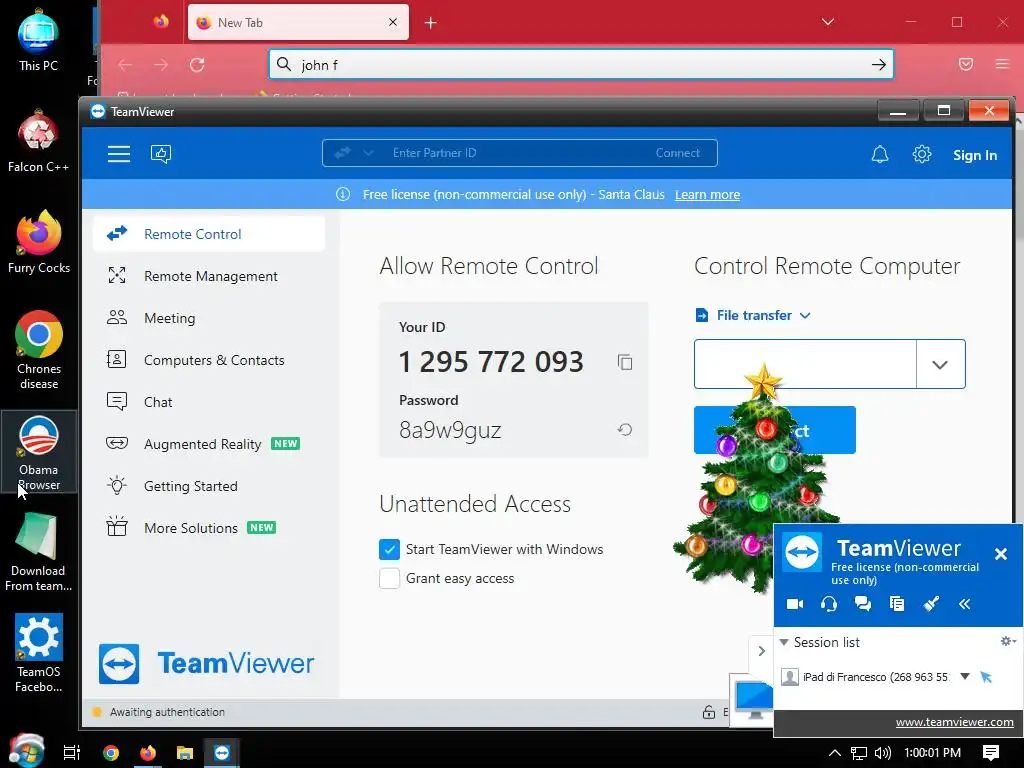
Task: Uncheck Start TeamViewer with Windows
Action: [389, 549]
